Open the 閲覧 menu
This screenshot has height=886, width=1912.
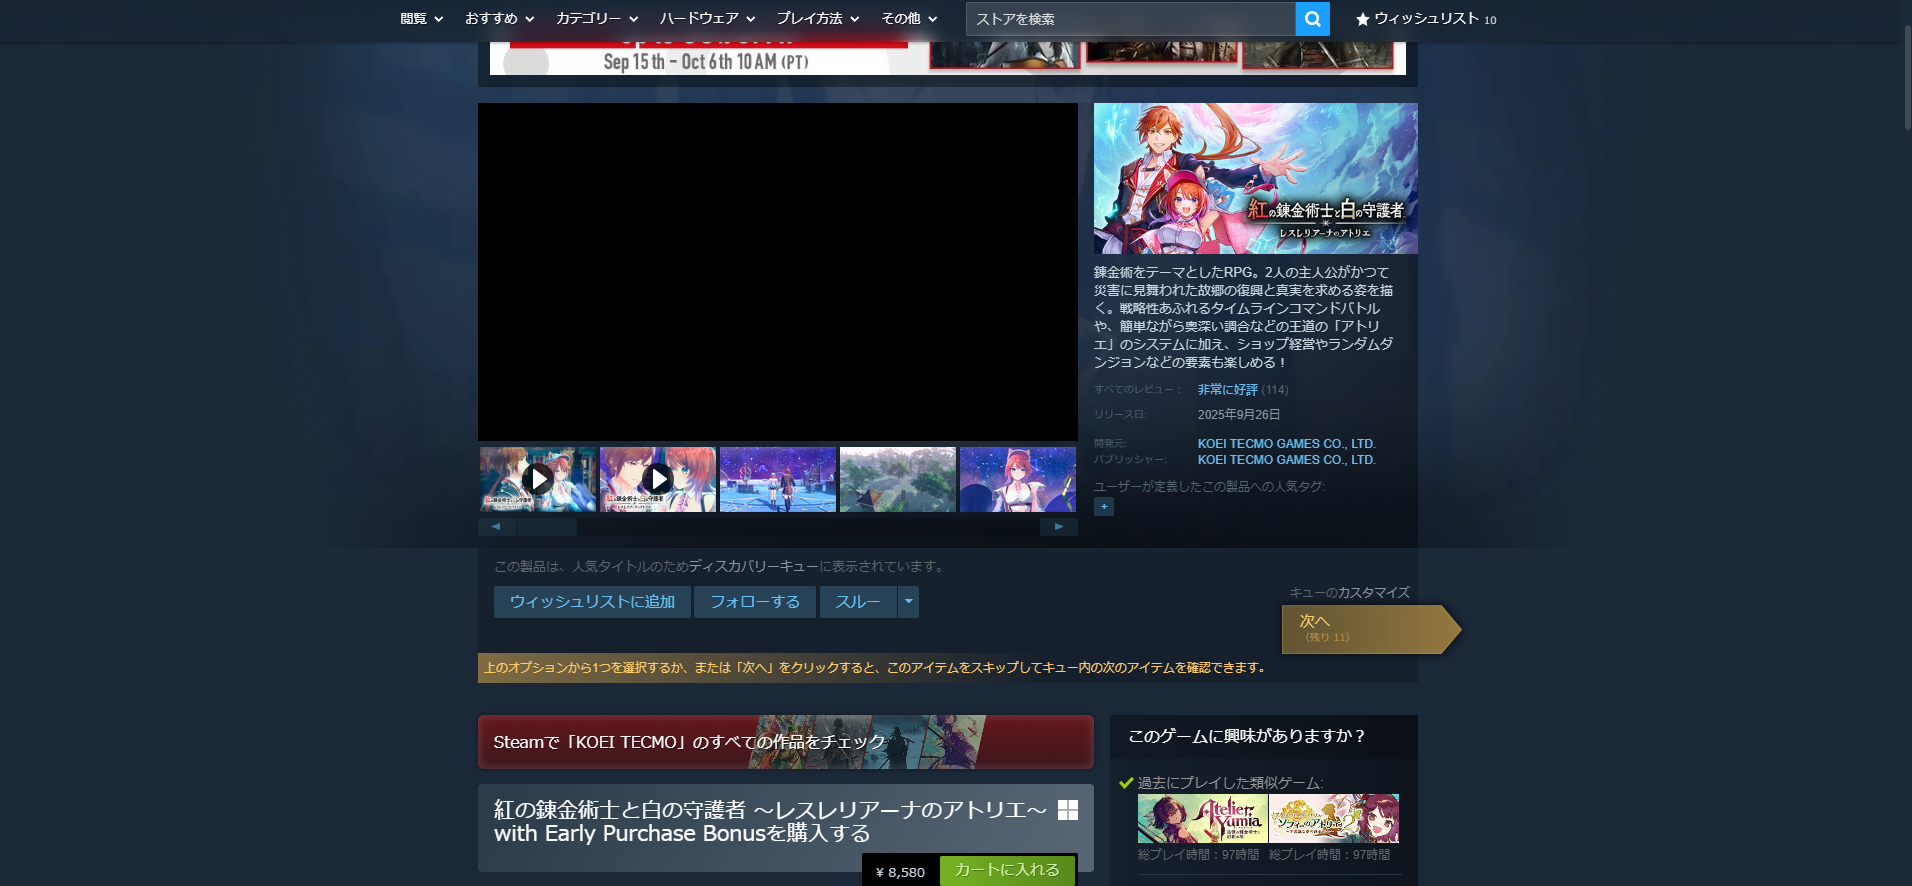pos(421,19)
